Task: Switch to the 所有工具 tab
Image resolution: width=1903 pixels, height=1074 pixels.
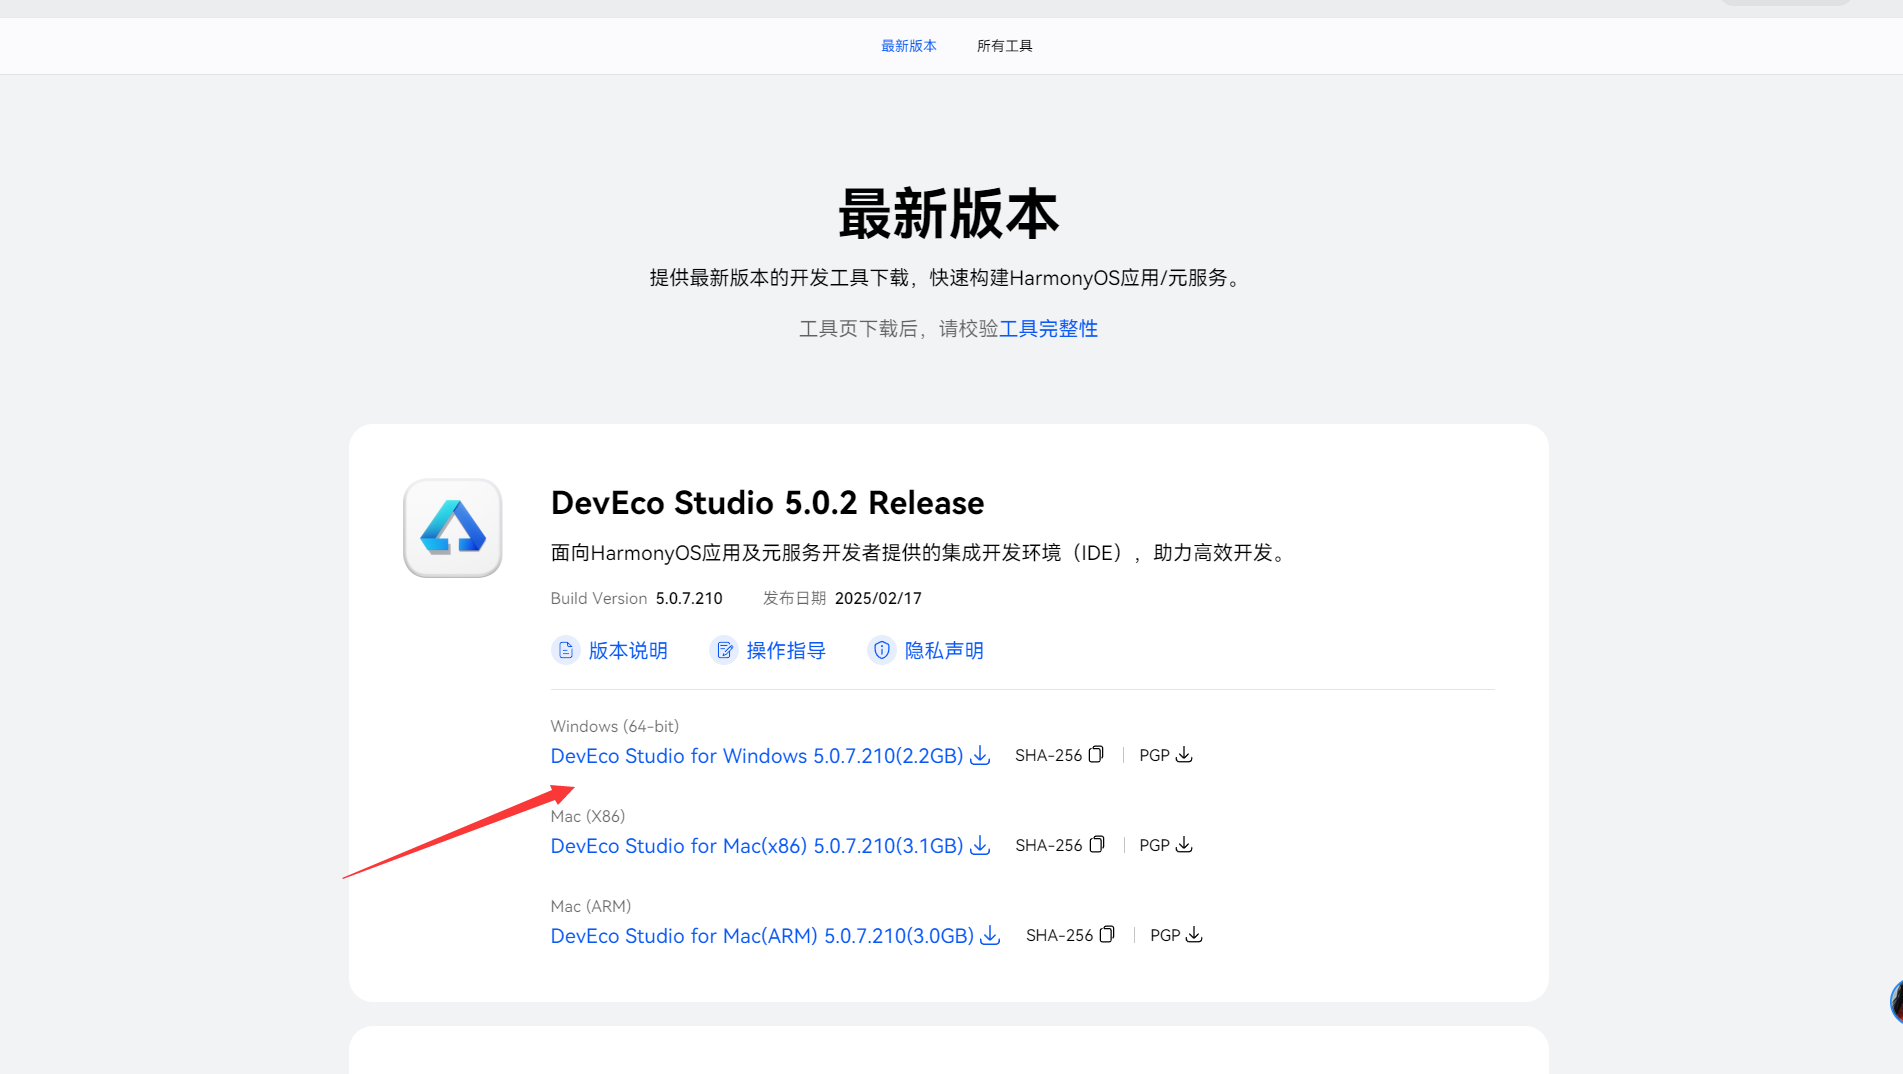Action: point(1004,46)
